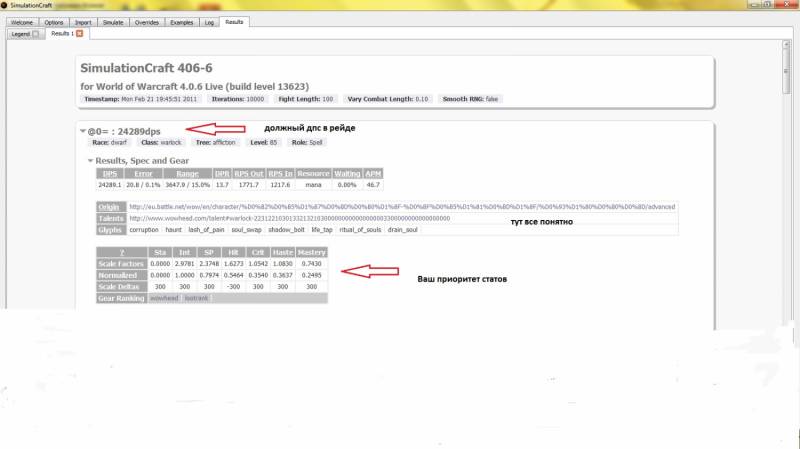This screenshot has width=800, height=449.
Task: Click the RPS In value 1217.6
Action: point(280,185)
